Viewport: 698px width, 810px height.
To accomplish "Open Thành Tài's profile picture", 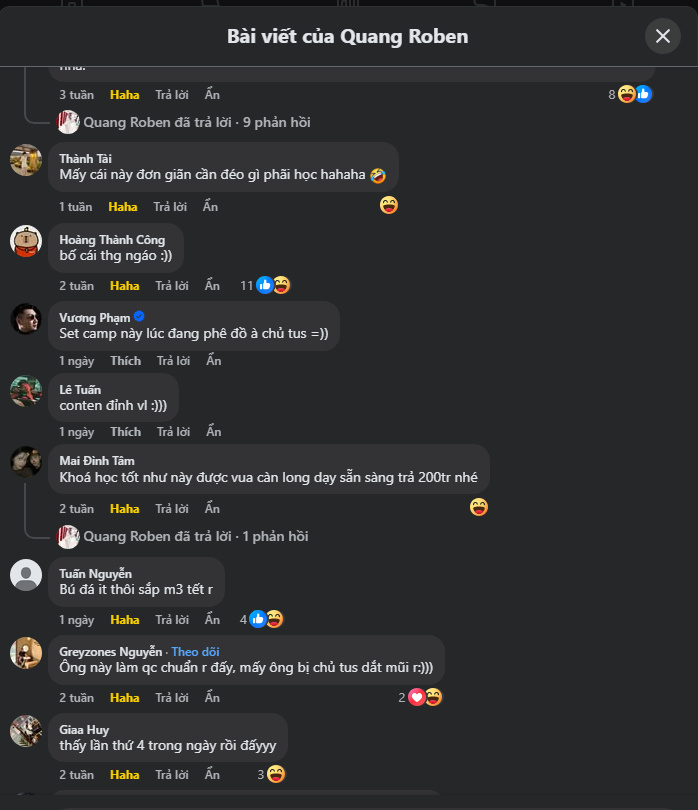I will [x=26, y=160].
